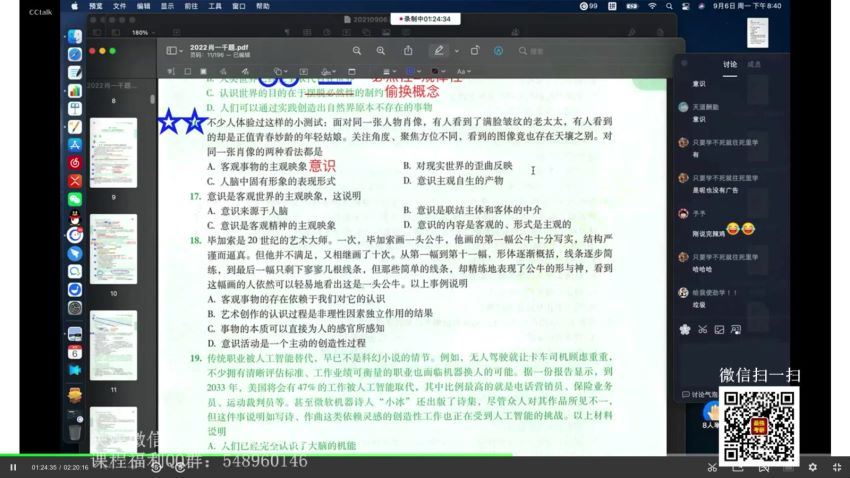Switch to the 成员 tab
The image size is (850, 478).
click(x=754, y=64)
